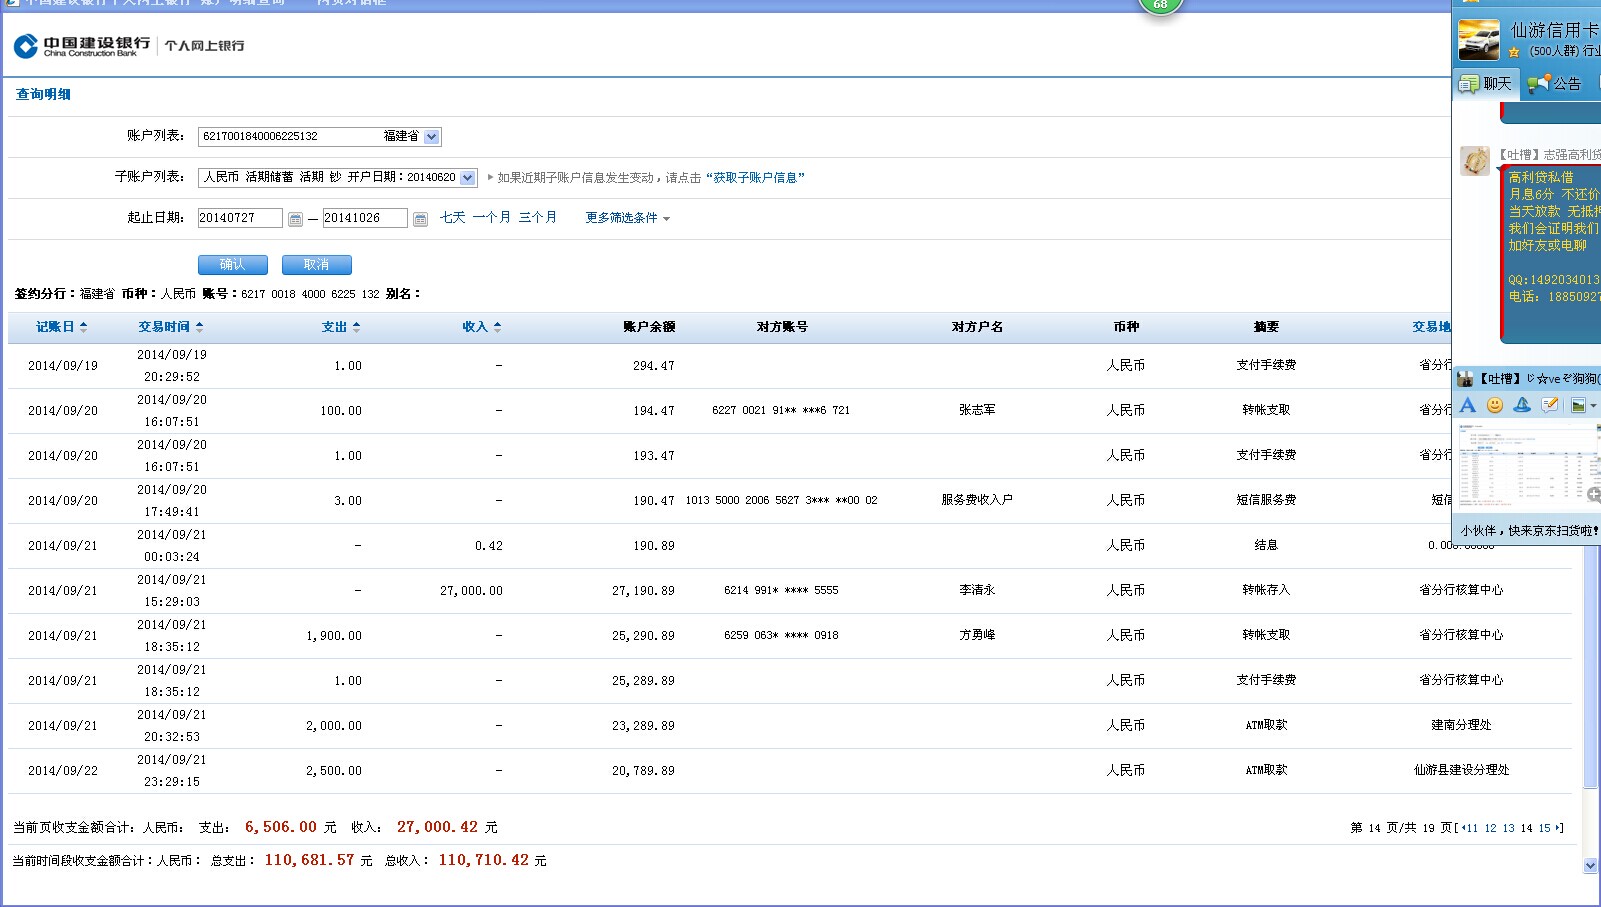The width and height of the screenshot is (1601, 907).
Task: Expand the 子账户列表 sub-account dropdown
Action: tap(467, 178)
